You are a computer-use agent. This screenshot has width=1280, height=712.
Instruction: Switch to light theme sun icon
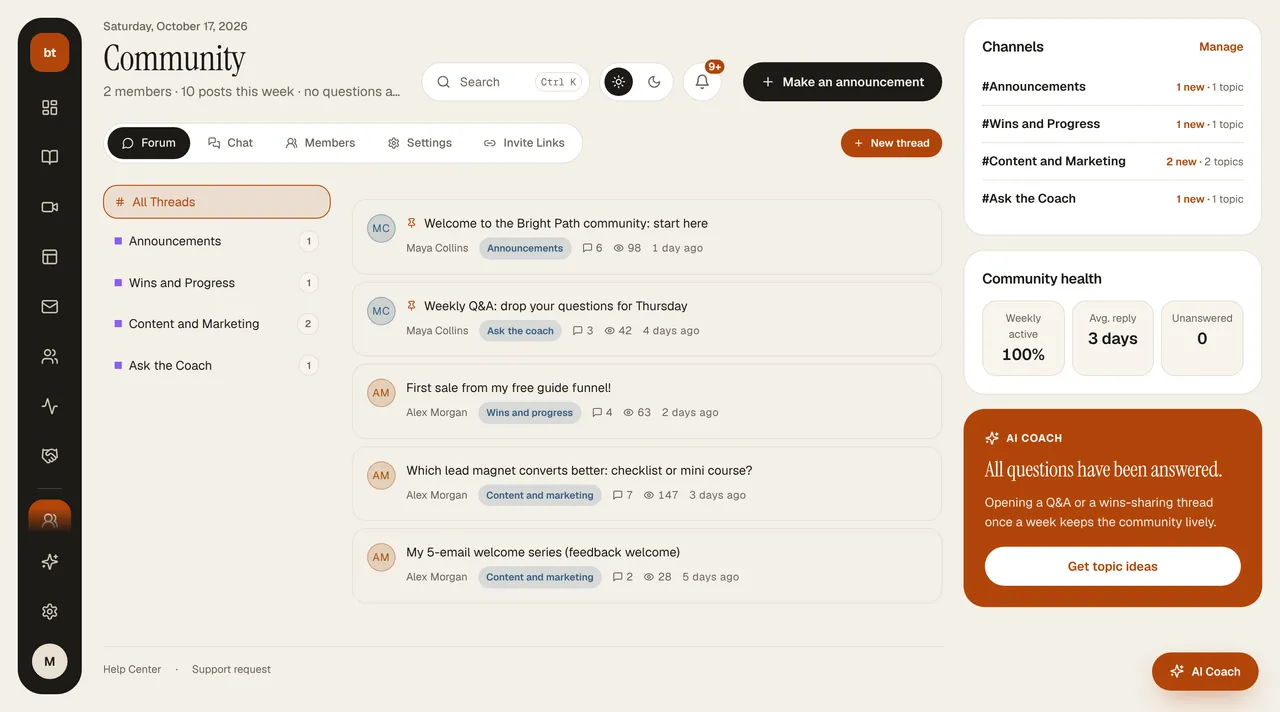tap(618, 82)
